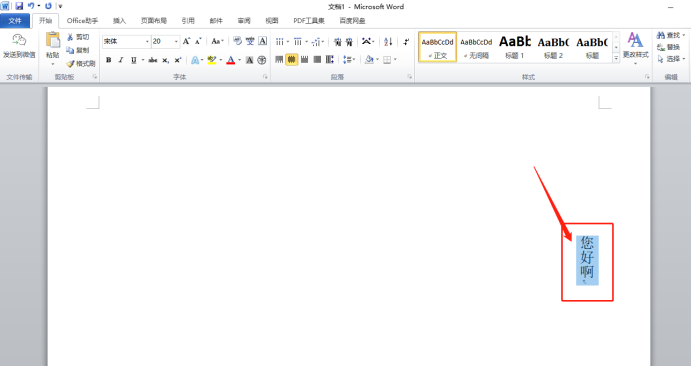Click the Enclose Characters circled icon
The image size is (691, 366).
[262, 60]
